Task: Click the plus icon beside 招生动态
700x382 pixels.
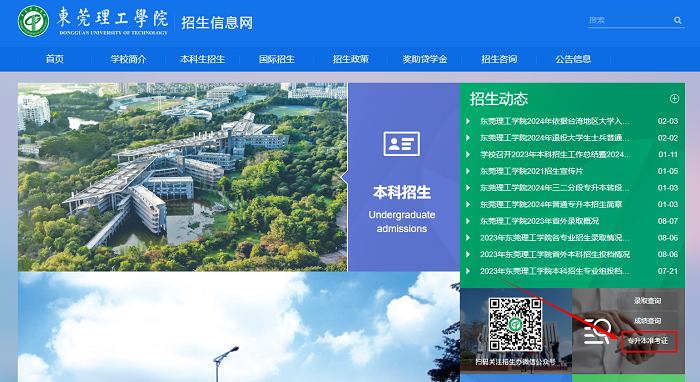Action: pos(674,99)
